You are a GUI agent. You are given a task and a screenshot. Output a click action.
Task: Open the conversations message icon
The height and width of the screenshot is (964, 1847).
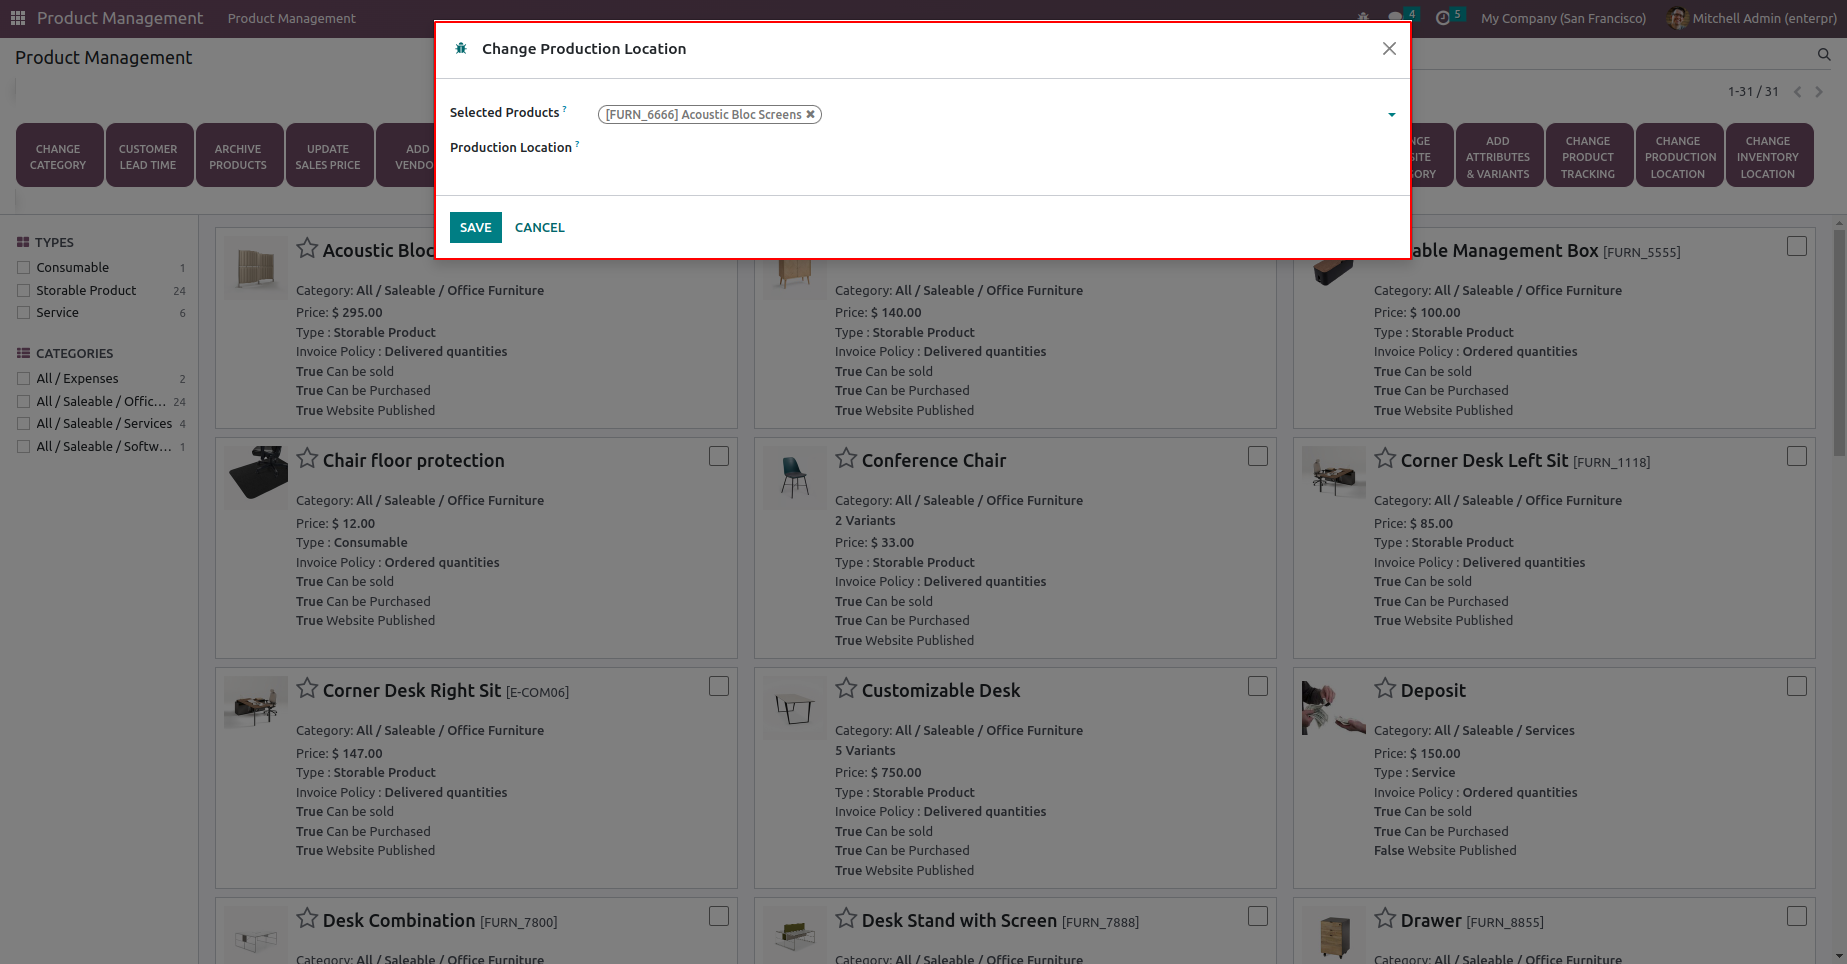point(1395,18)
